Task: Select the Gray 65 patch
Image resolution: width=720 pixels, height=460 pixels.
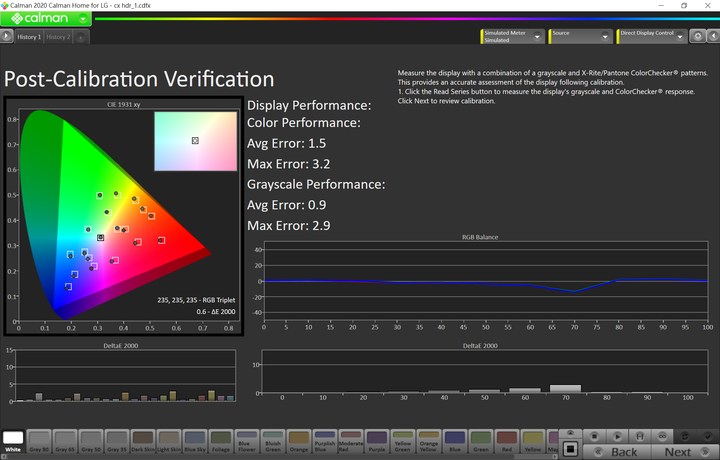Action: [x=65, y=442]
